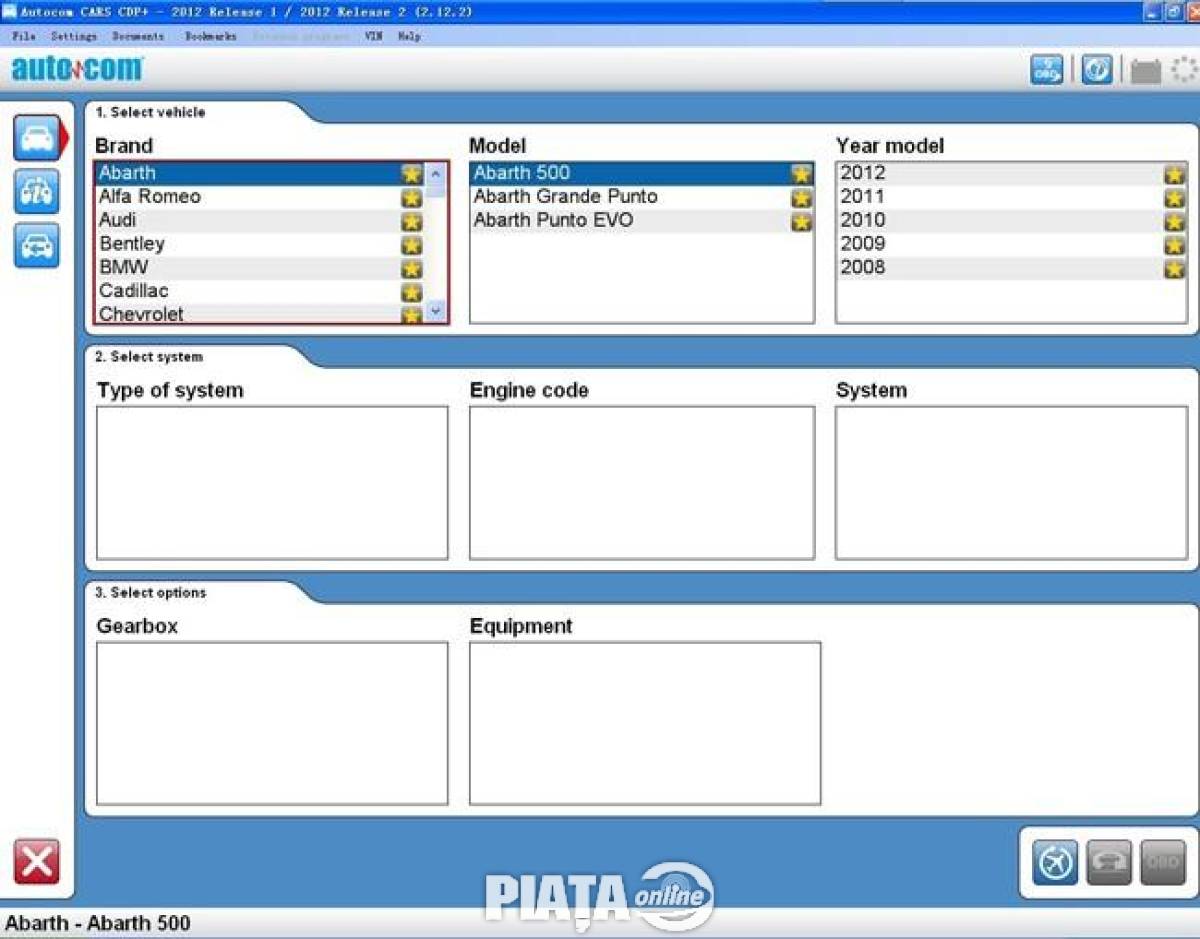The height and width of the screenshot is (939, 1200).
Task: Select year model 2011
Action: (1011, 197)
